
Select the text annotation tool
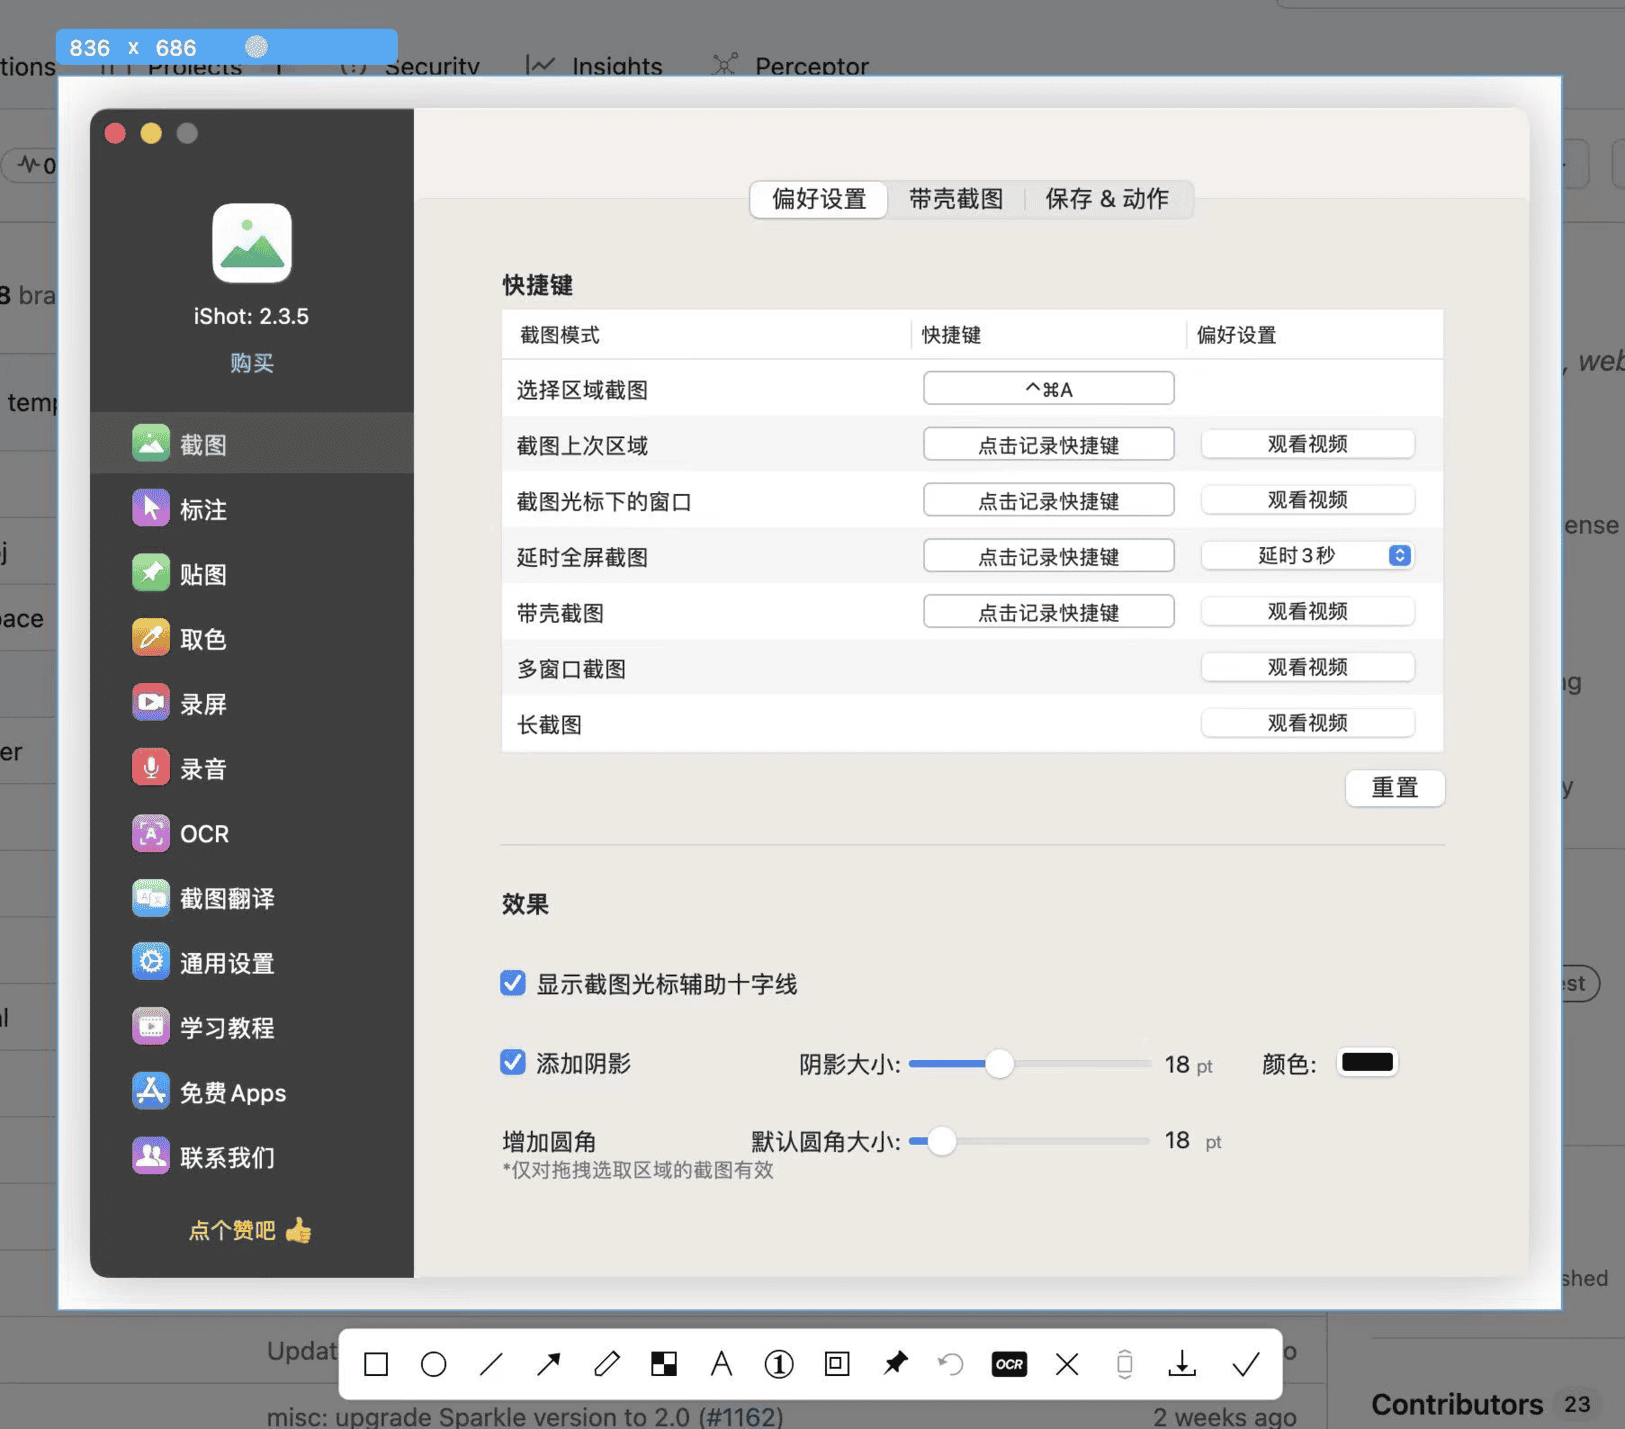pyautogui.click(x=721, y=1364)
